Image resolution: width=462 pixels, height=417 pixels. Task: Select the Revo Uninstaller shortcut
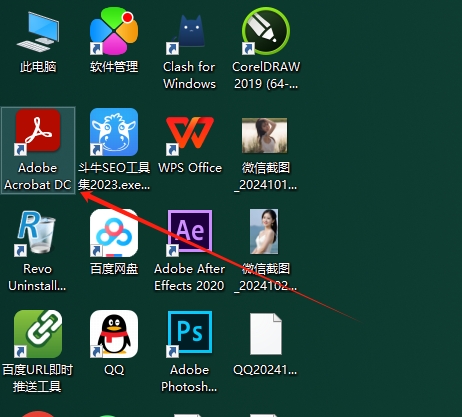(36, 233)
